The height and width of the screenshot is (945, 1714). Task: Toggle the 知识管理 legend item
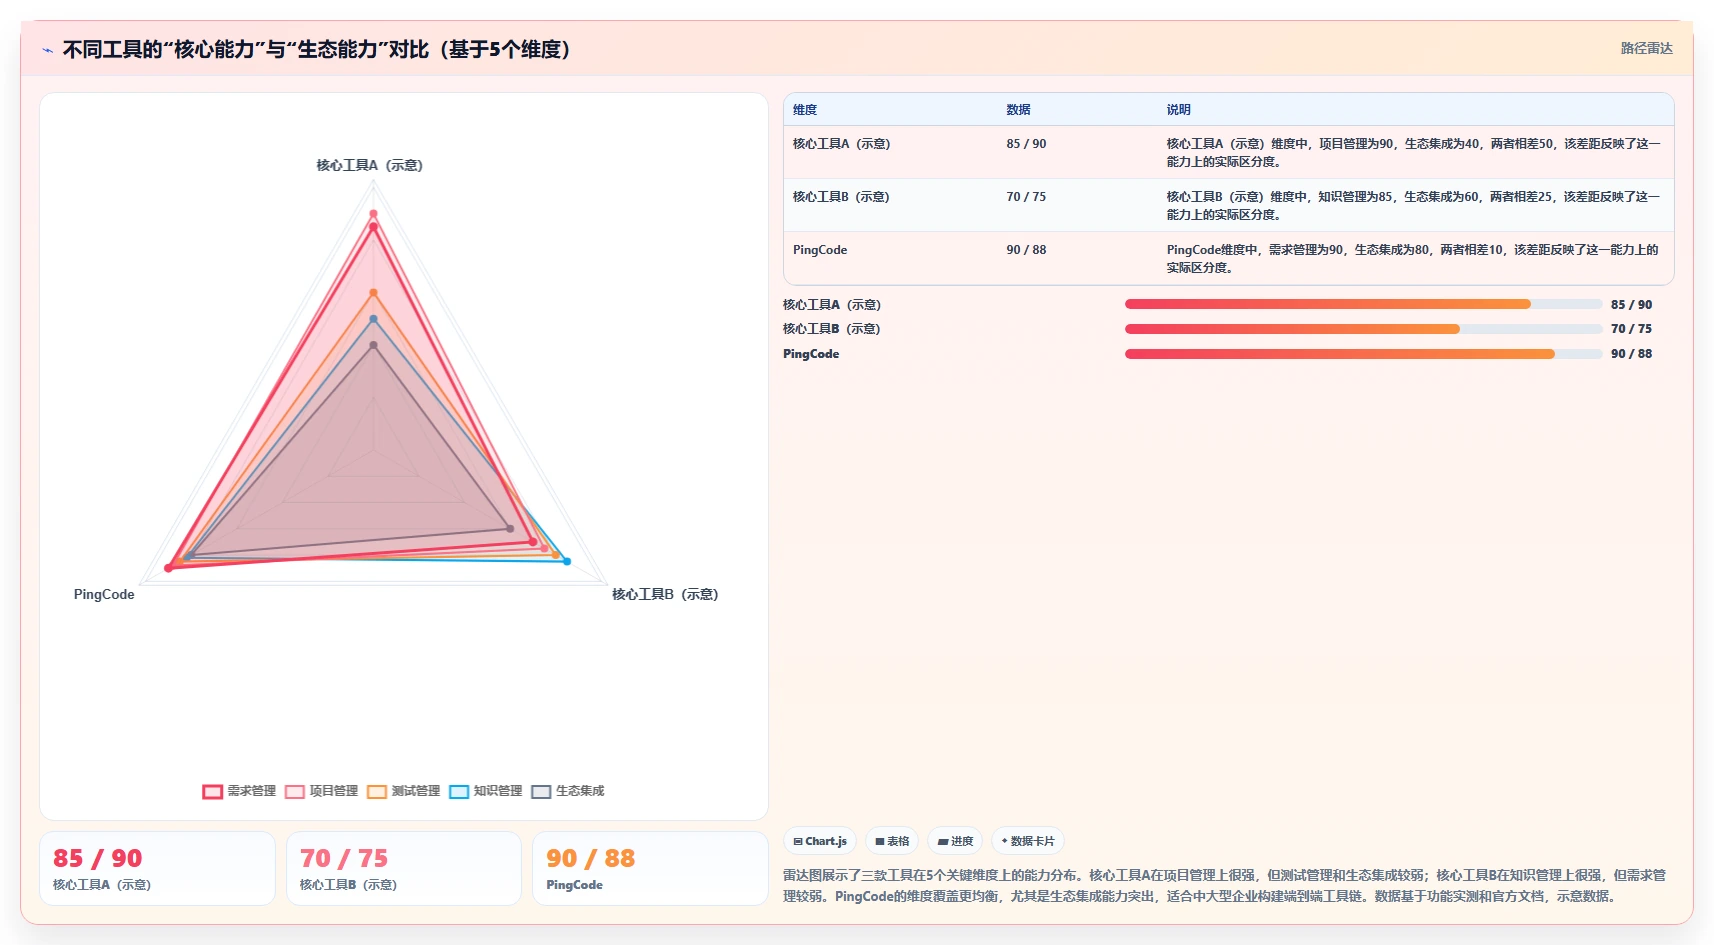coord(485,791)
